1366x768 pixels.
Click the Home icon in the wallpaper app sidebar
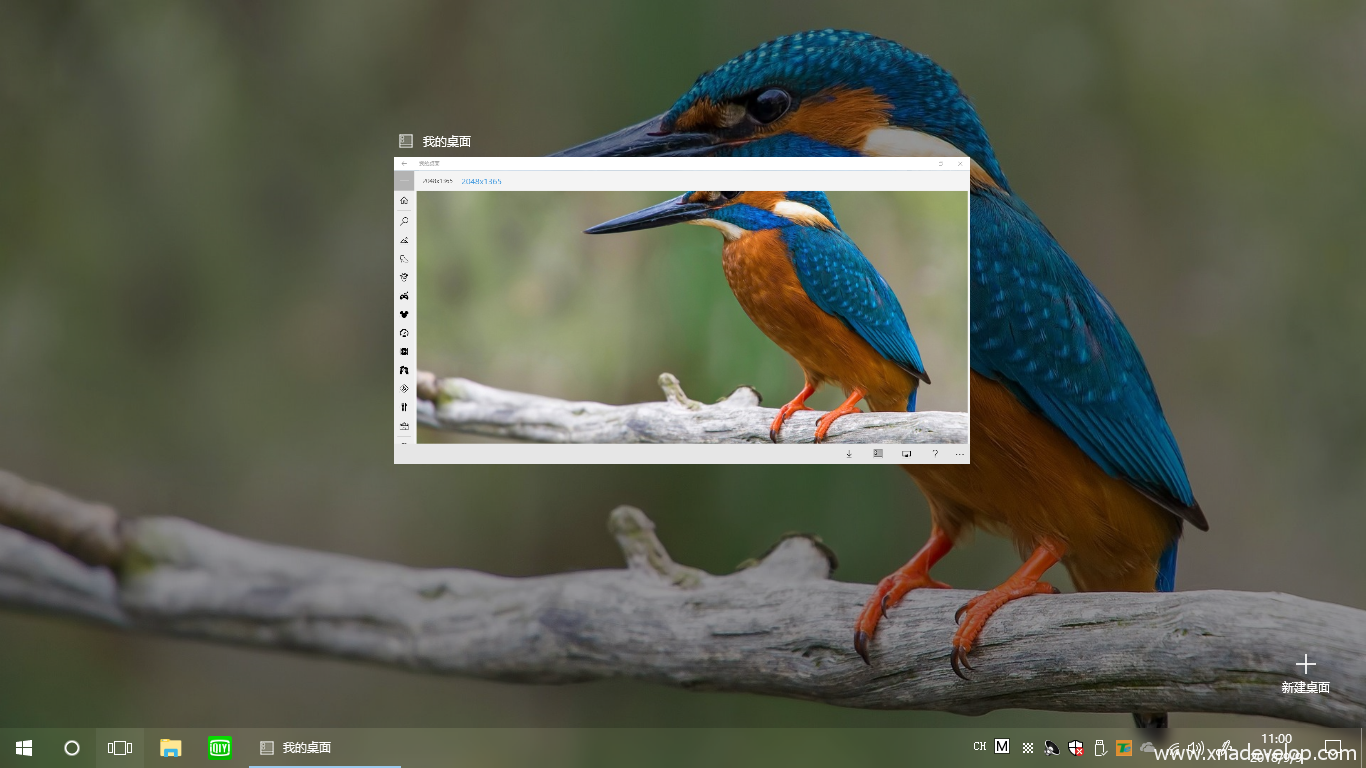coord(404,201)
